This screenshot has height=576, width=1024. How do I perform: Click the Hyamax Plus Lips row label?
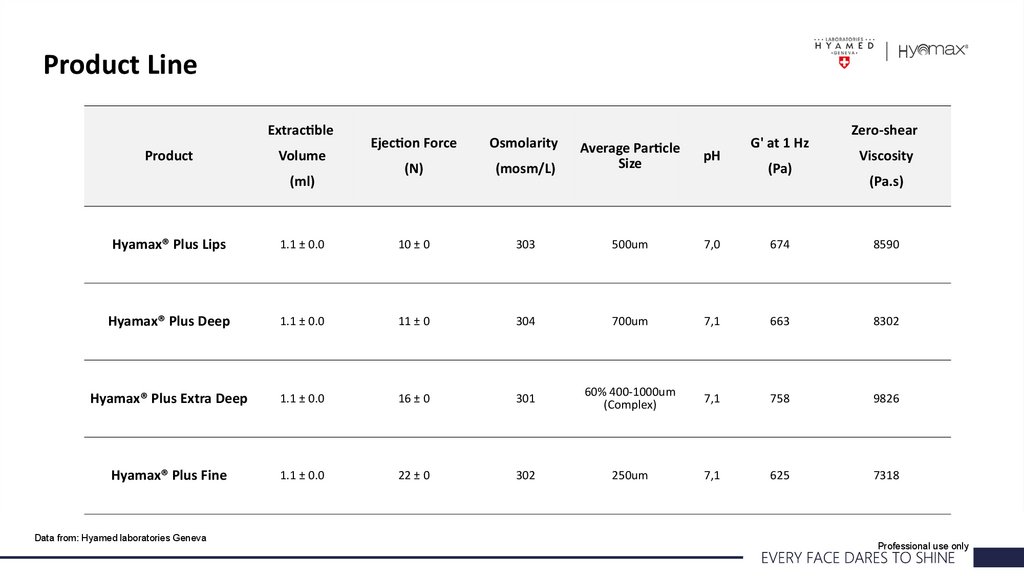[x=169, y=245]
